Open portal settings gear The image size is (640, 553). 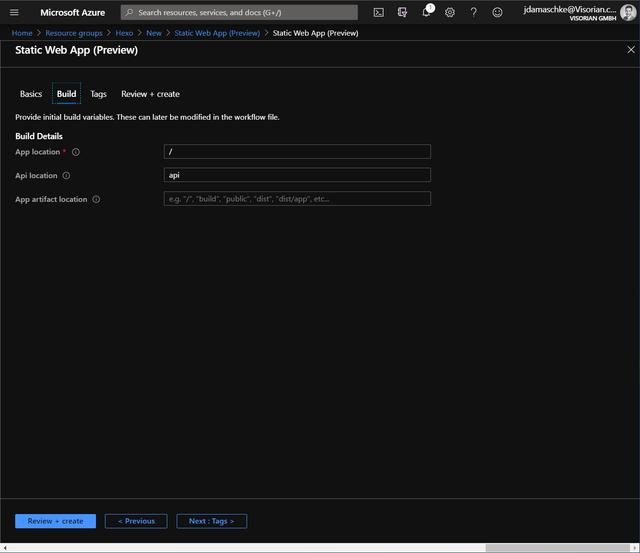point(450,13)
